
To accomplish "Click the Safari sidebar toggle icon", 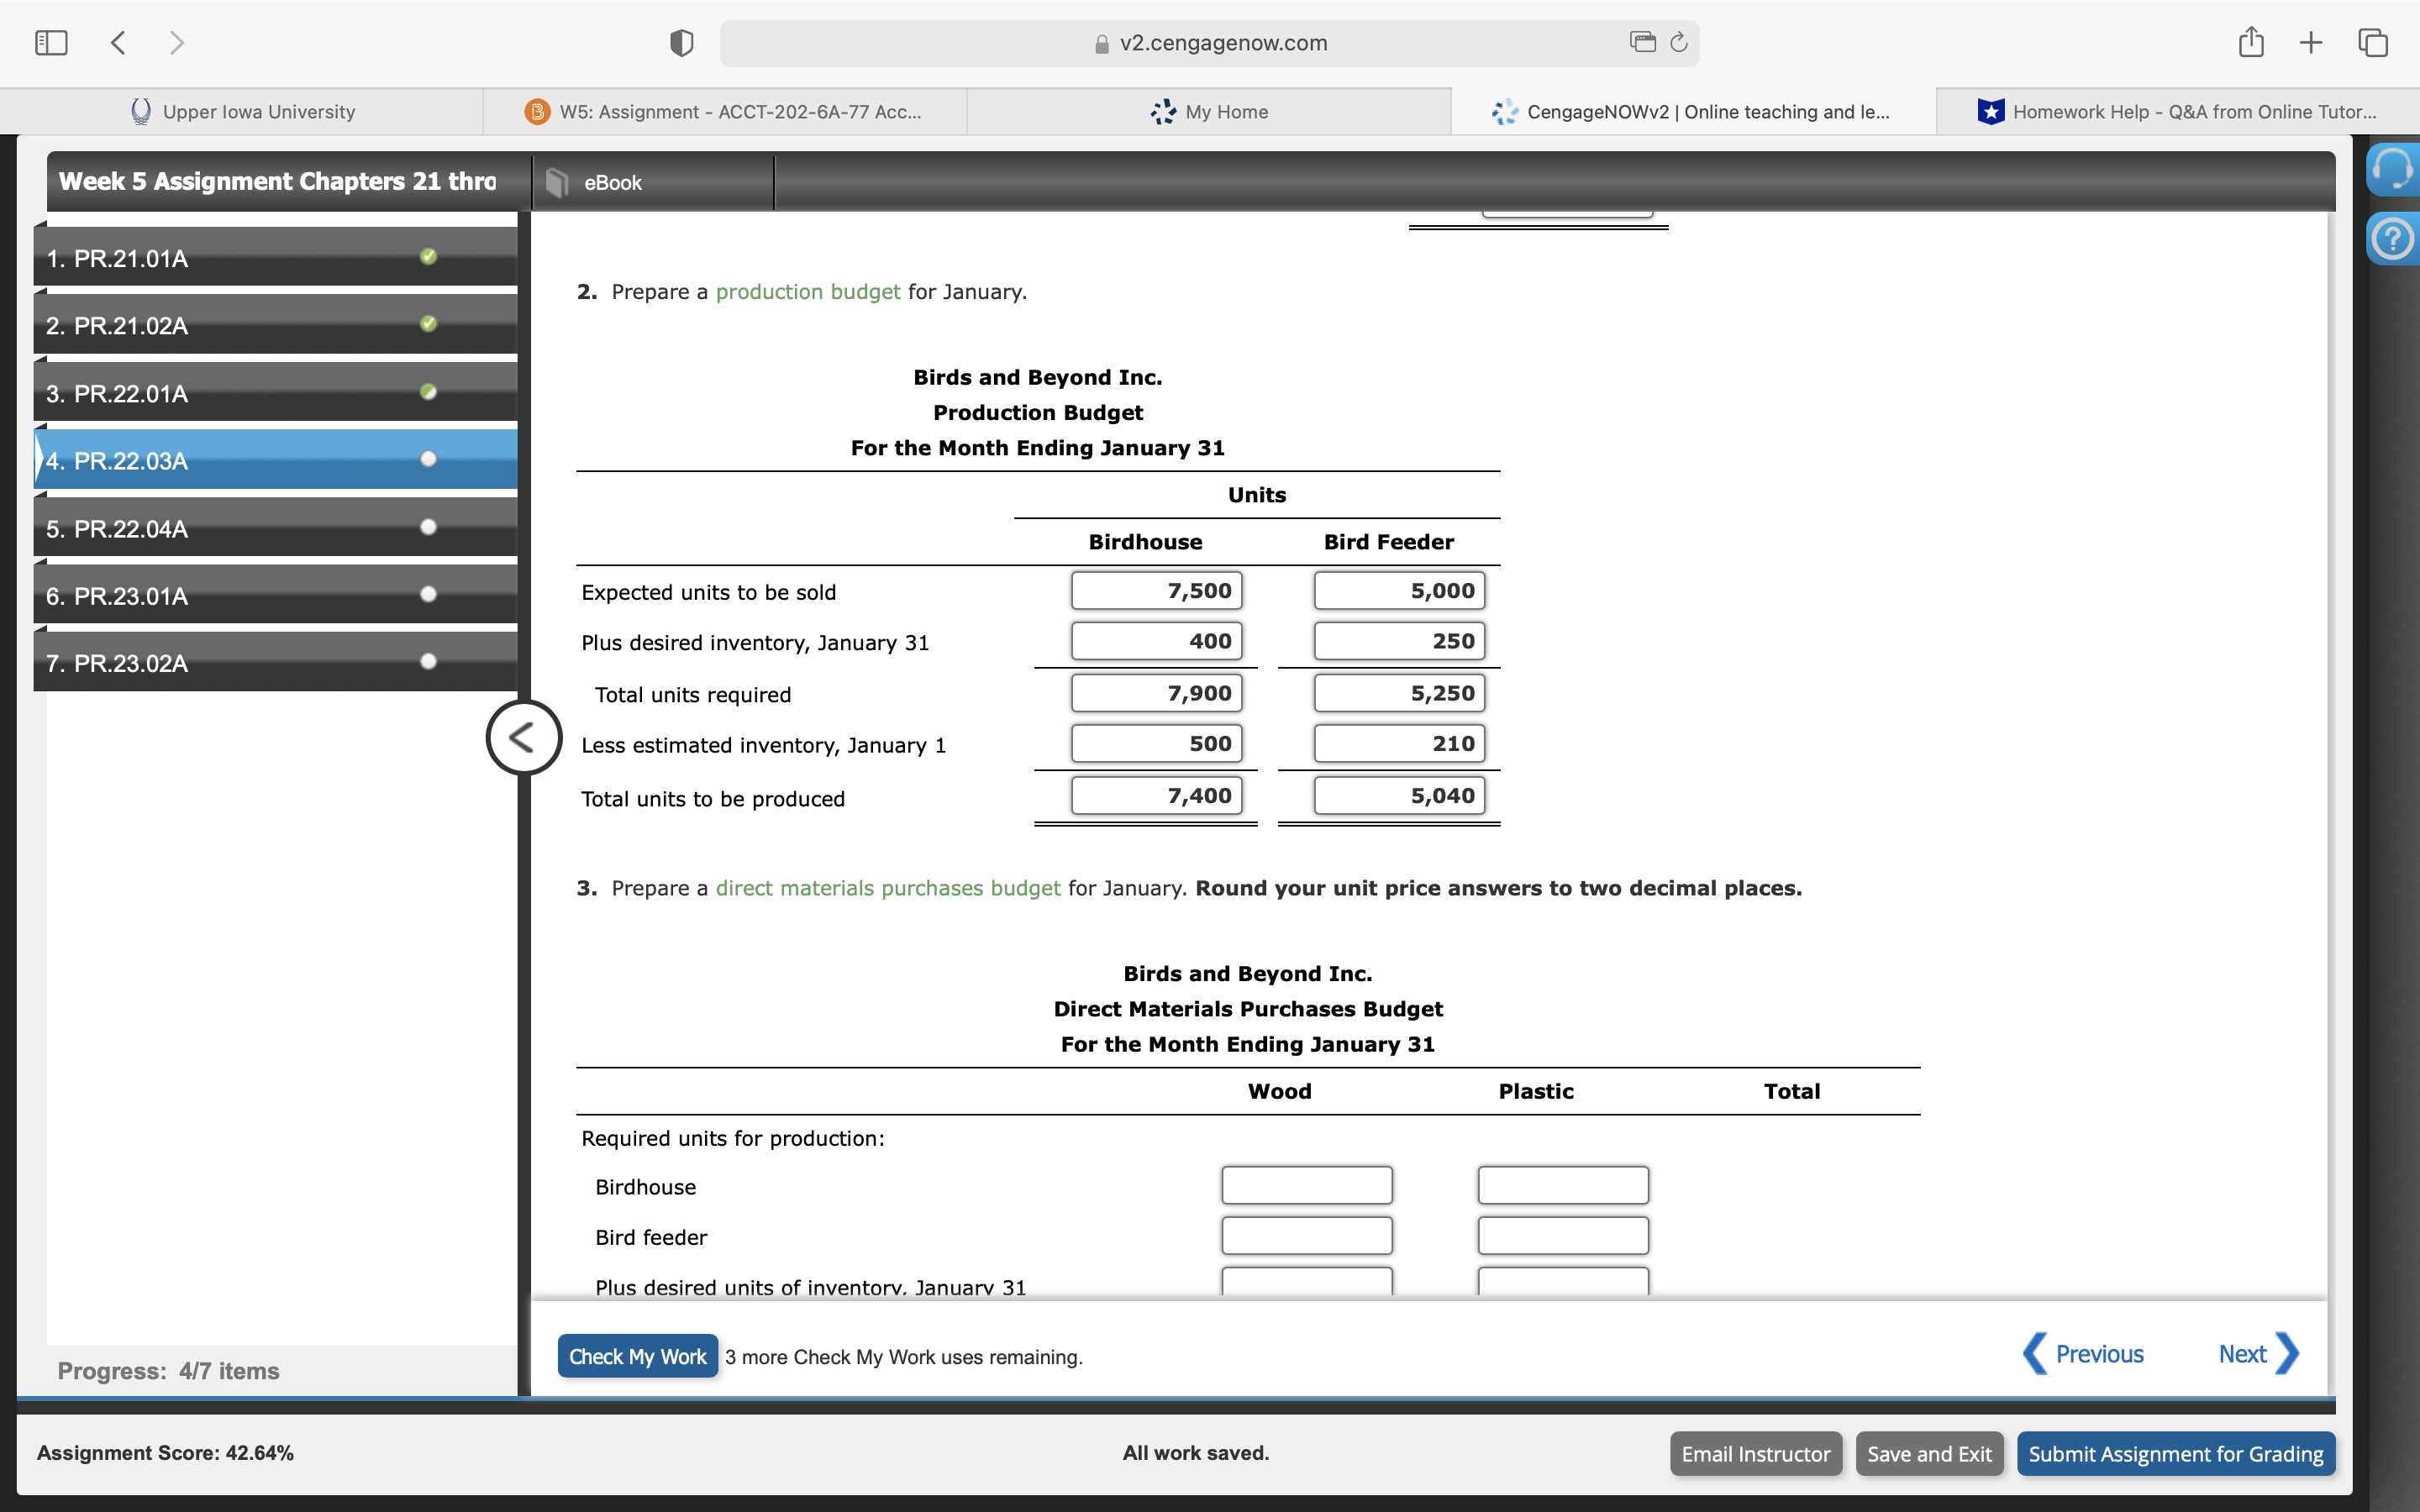I will pos(51,42).
